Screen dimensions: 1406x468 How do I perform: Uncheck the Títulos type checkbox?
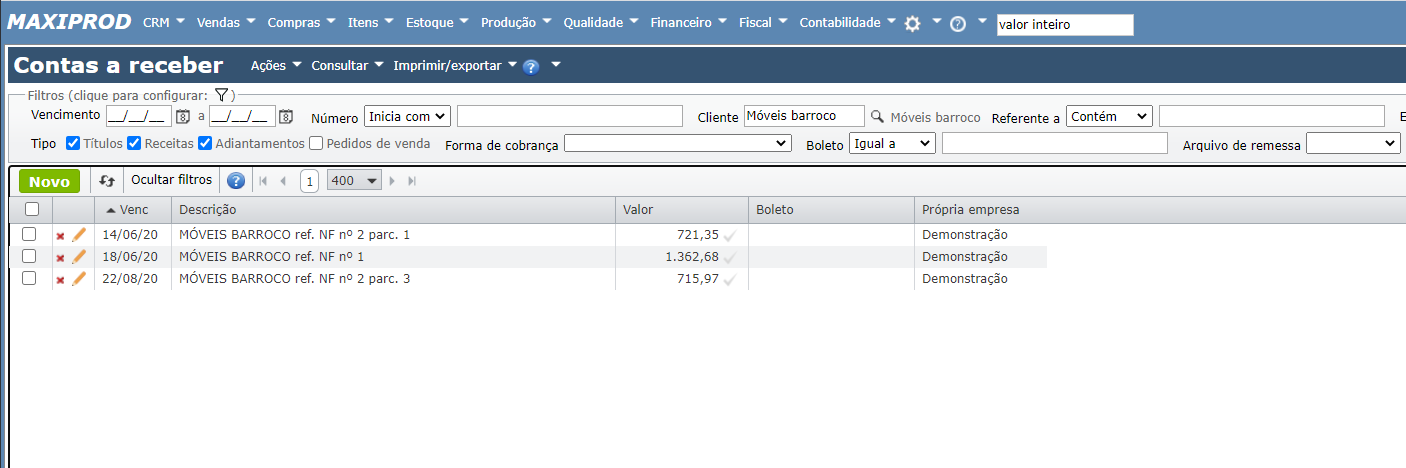(73, 143)
